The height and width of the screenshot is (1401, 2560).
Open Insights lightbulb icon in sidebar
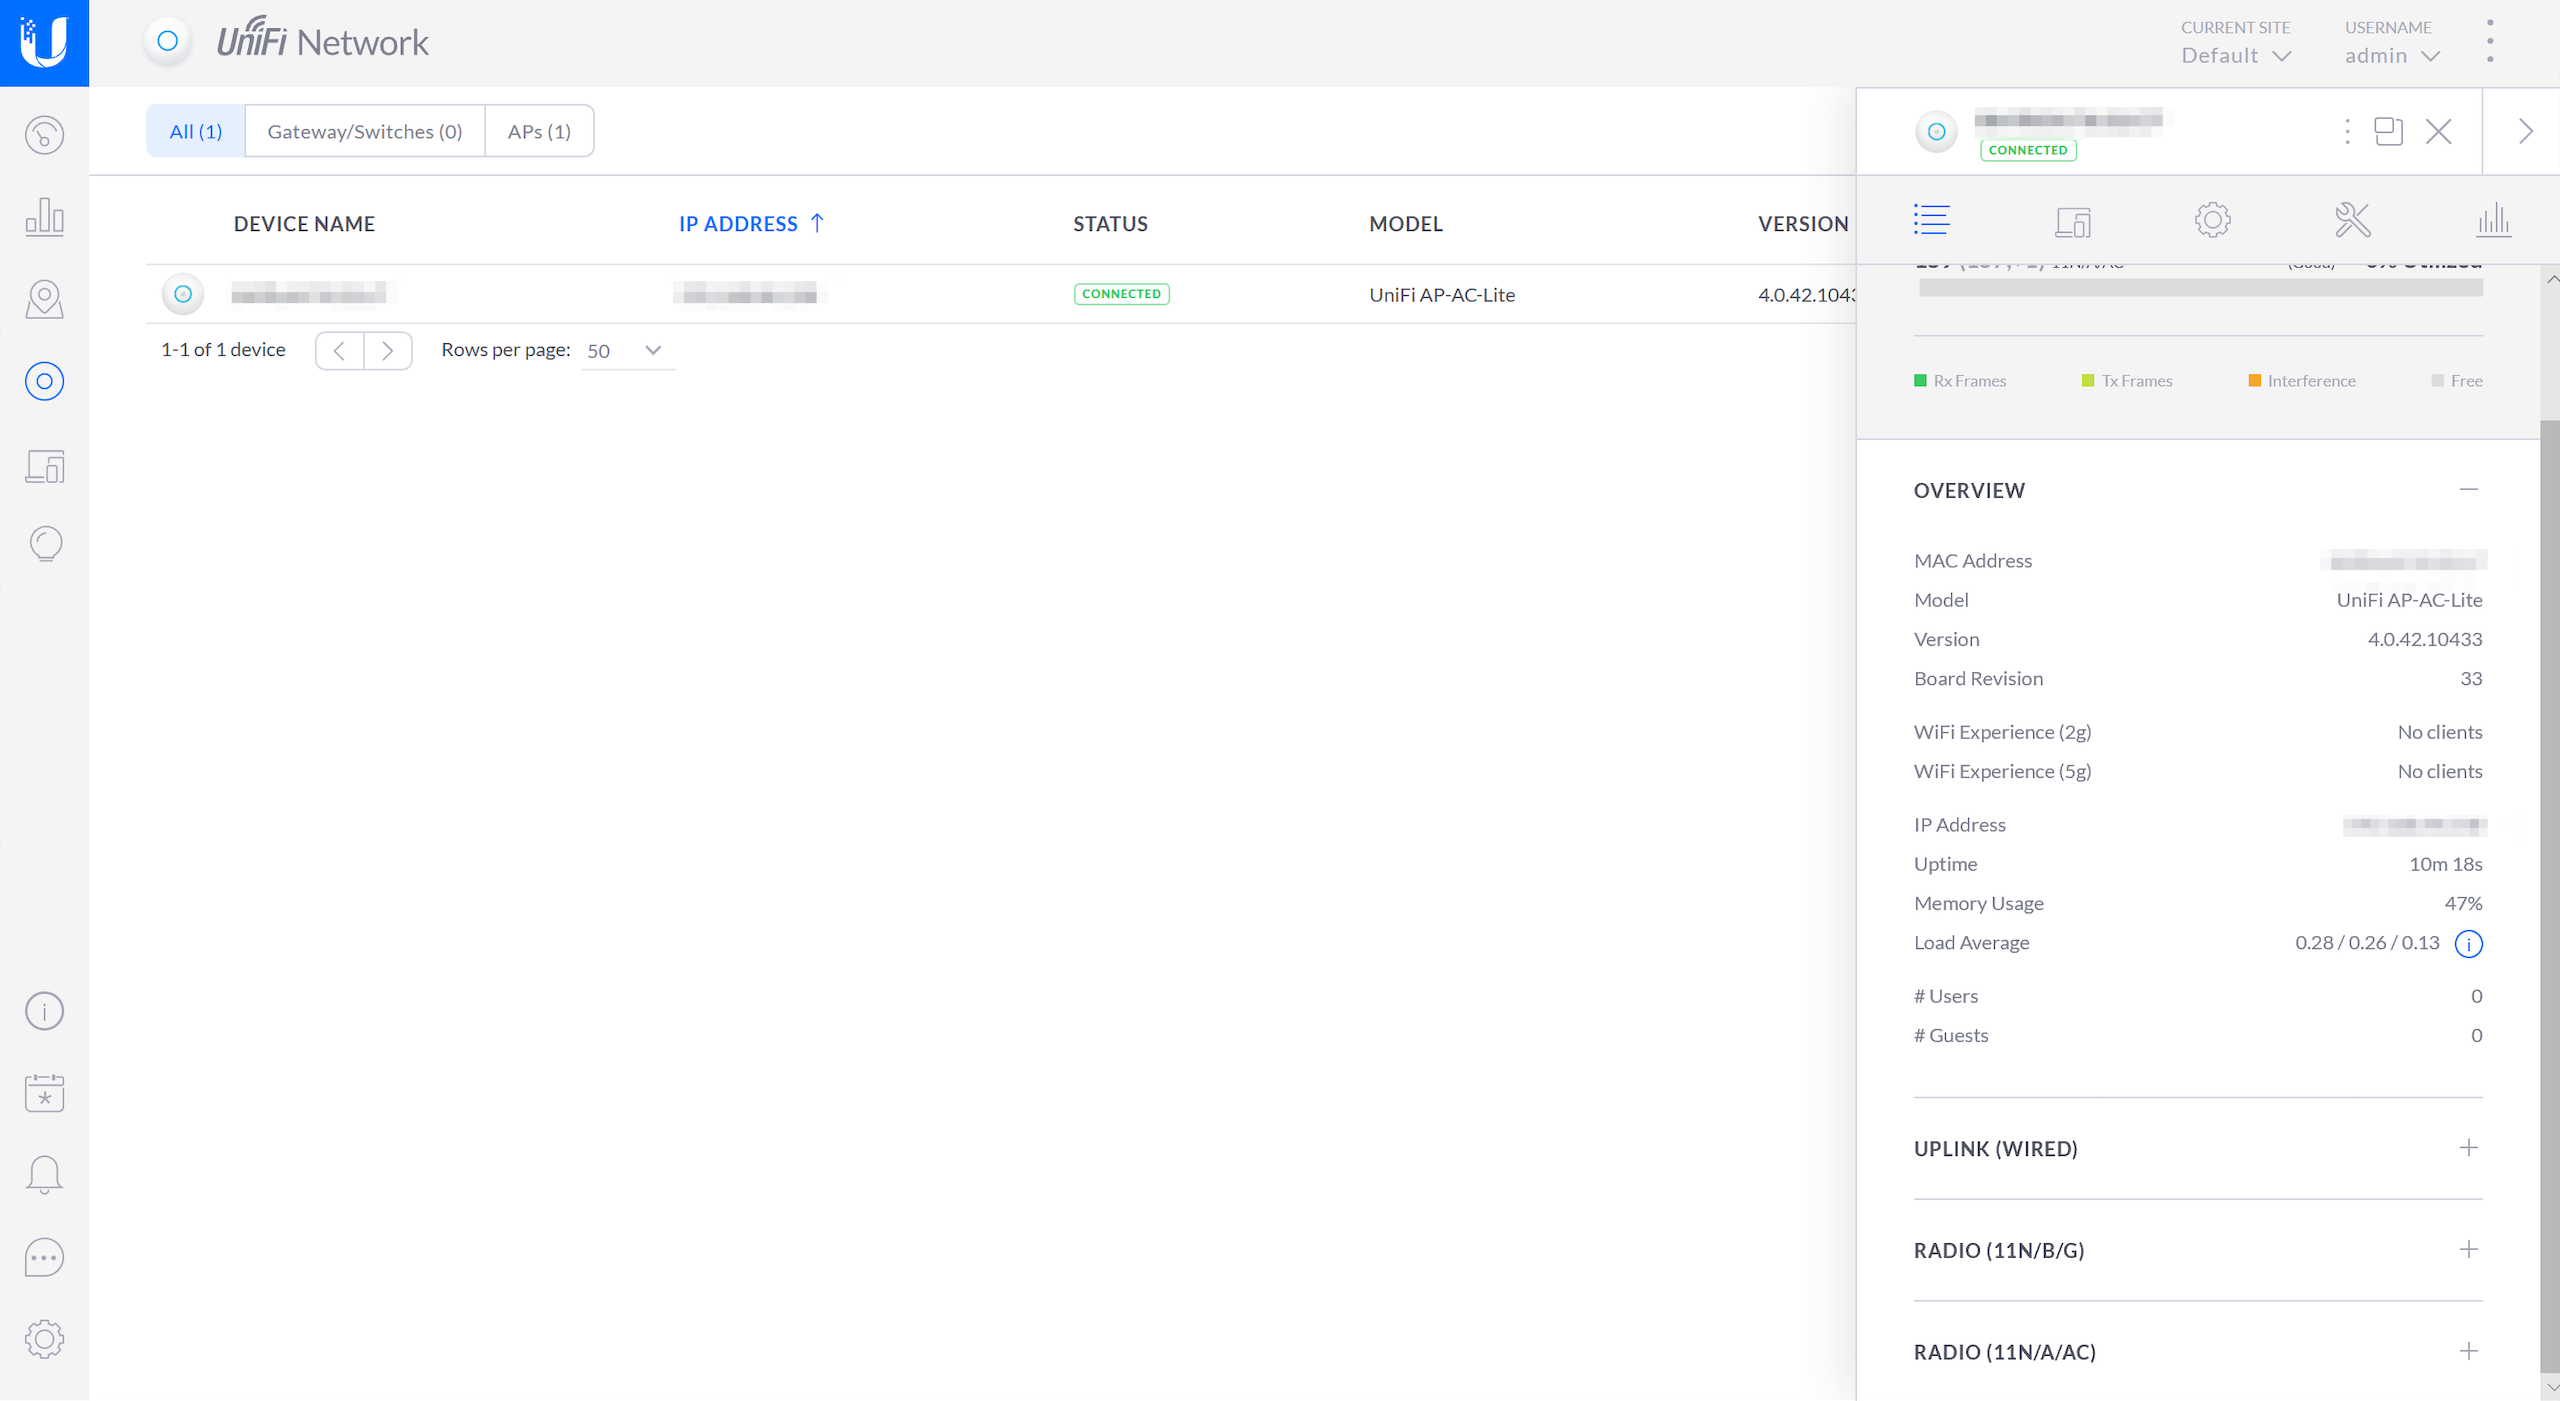(44, 545)
